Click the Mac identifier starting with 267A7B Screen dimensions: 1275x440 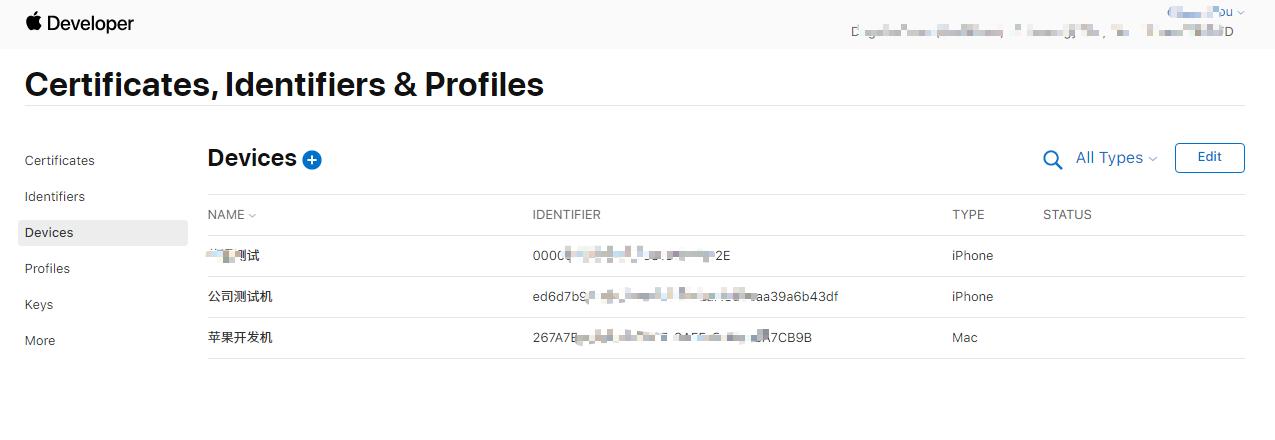672,337
